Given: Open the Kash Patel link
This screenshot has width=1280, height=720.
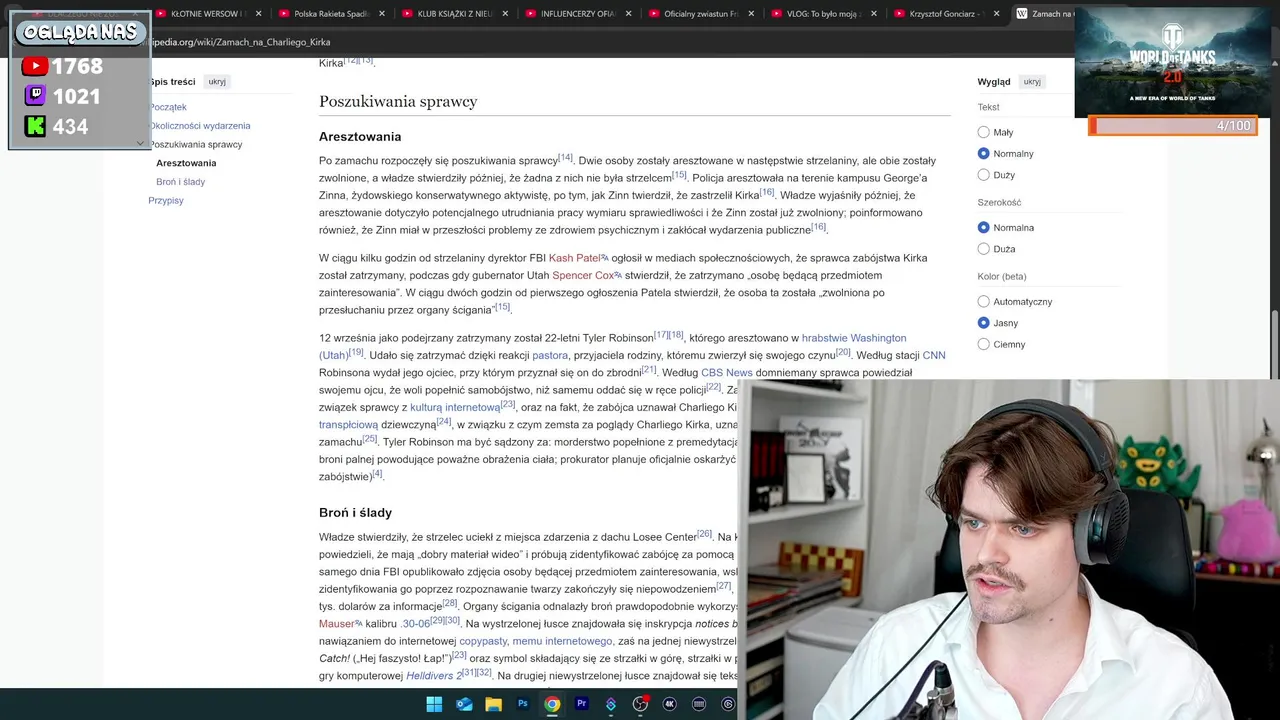Looking at the screenshot, I should (574, 258).
